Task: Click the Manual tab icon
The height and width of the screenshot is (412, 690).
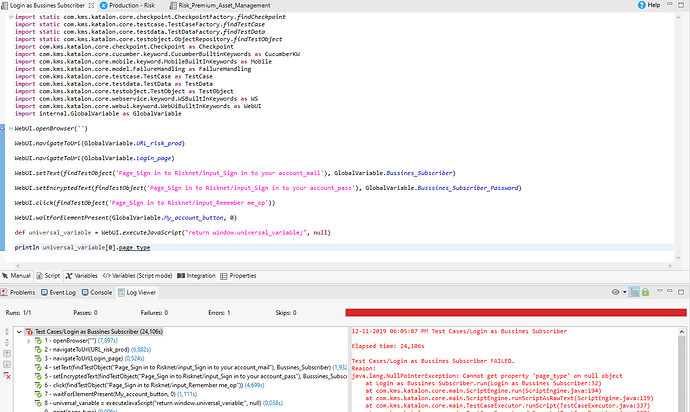Action: coord(5,276)
